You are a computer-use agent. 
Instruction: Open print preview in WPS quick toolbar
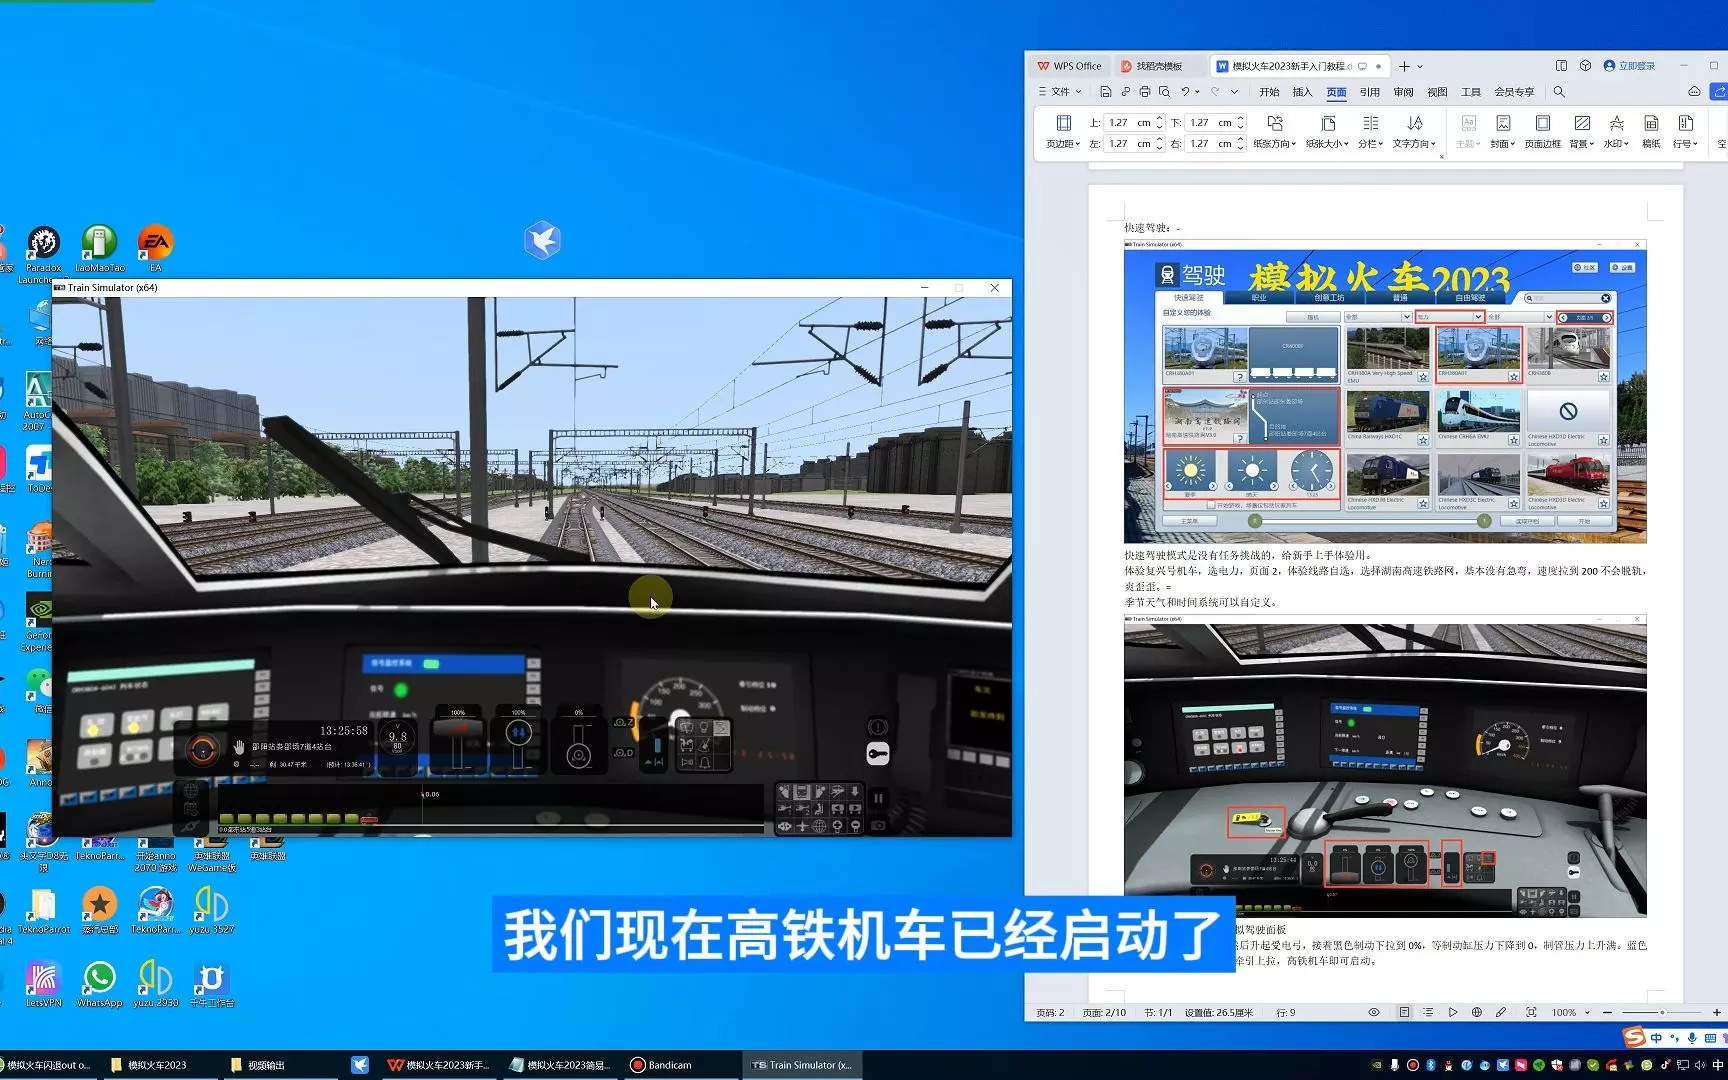click(x=1164, y=92)
